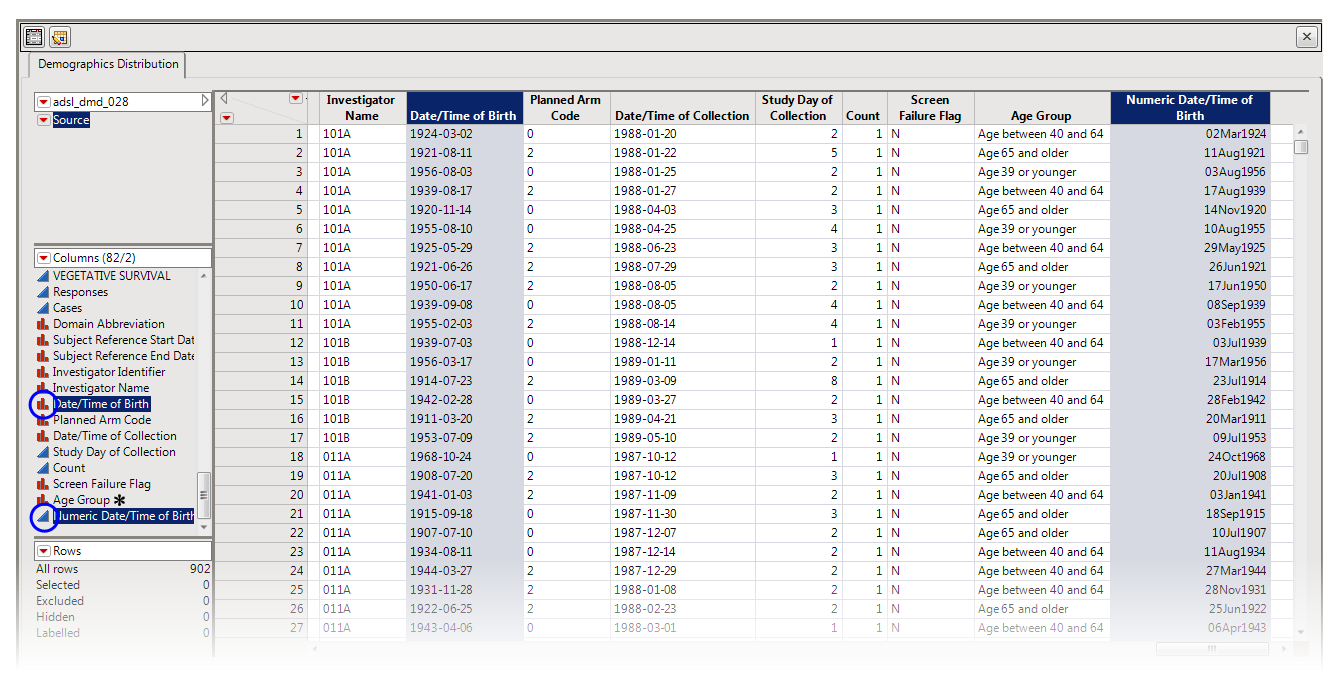The height and width of the screenshot is (684, 1338).
Task: Click the edit table toolbar icon with pencil
Action: [59, 37]
